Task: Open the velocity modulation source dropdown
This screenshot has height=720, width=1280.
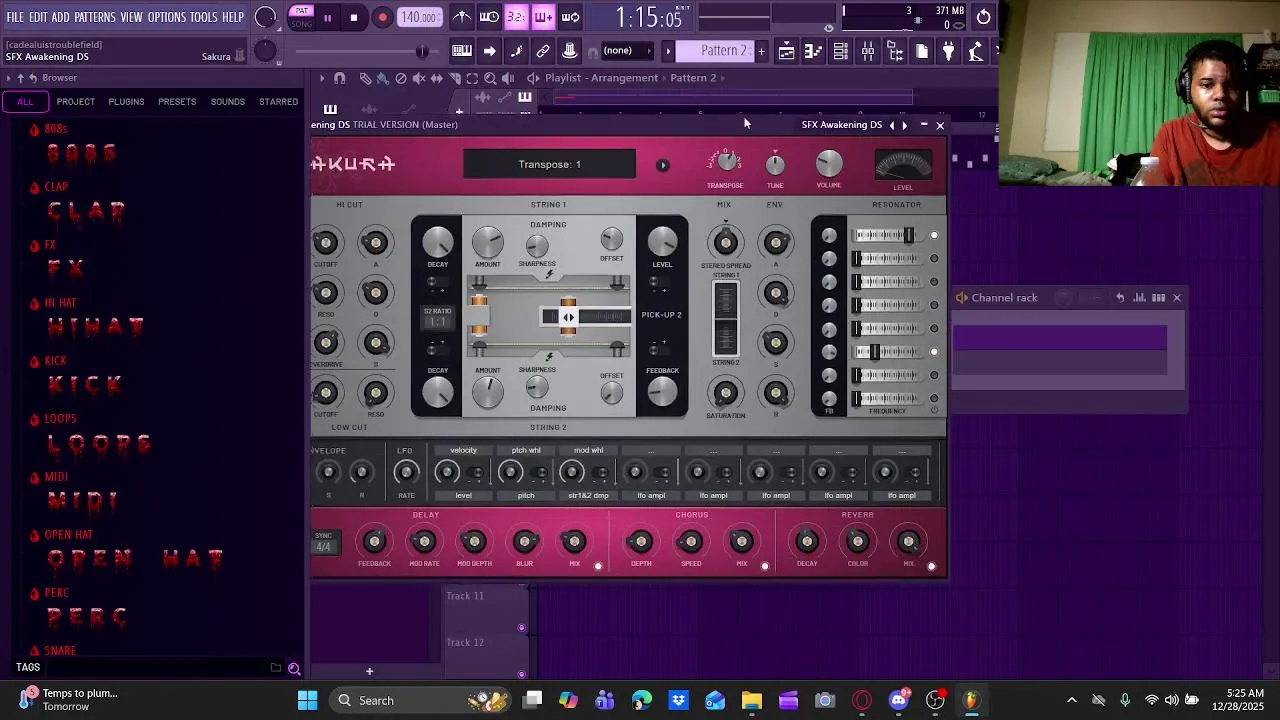Action: point(463,450)
